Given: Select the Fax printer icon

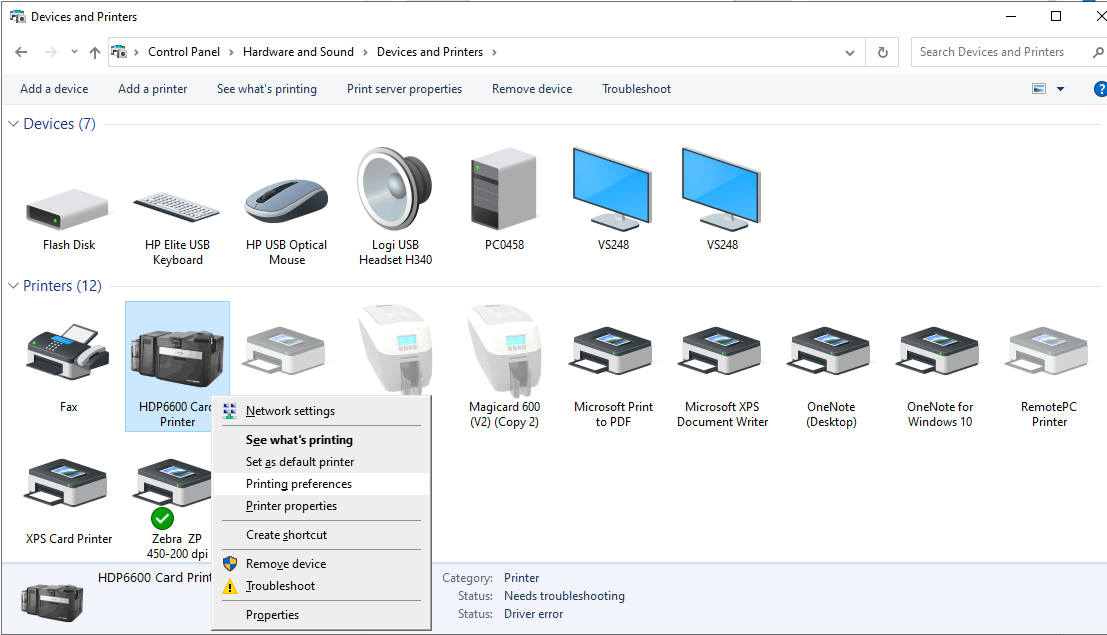Looking at the screenshot, I should [68, 354].
